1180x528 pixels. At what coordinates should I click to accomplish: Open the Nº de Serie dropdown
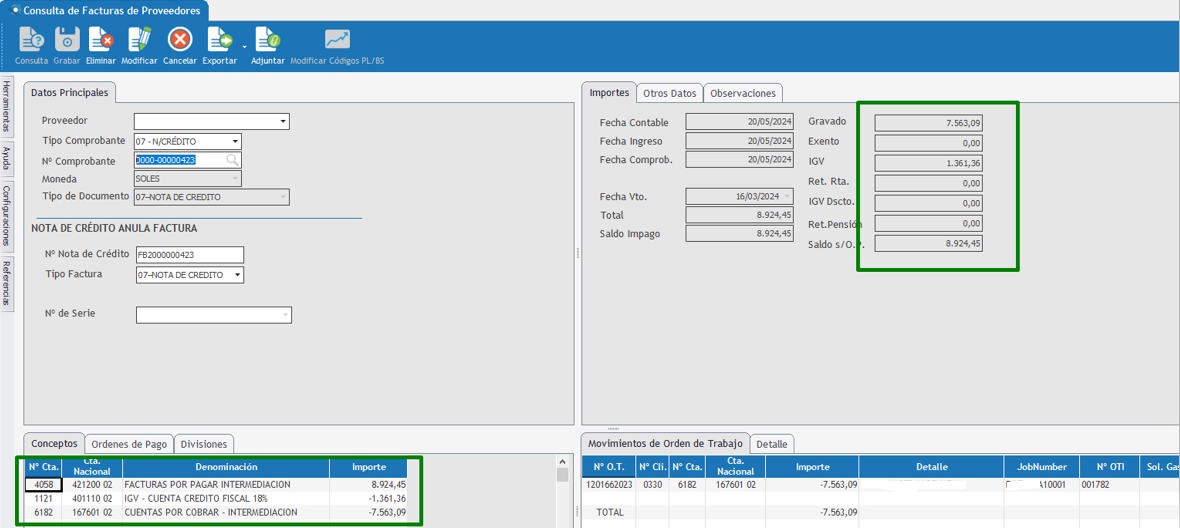[285, 315]
